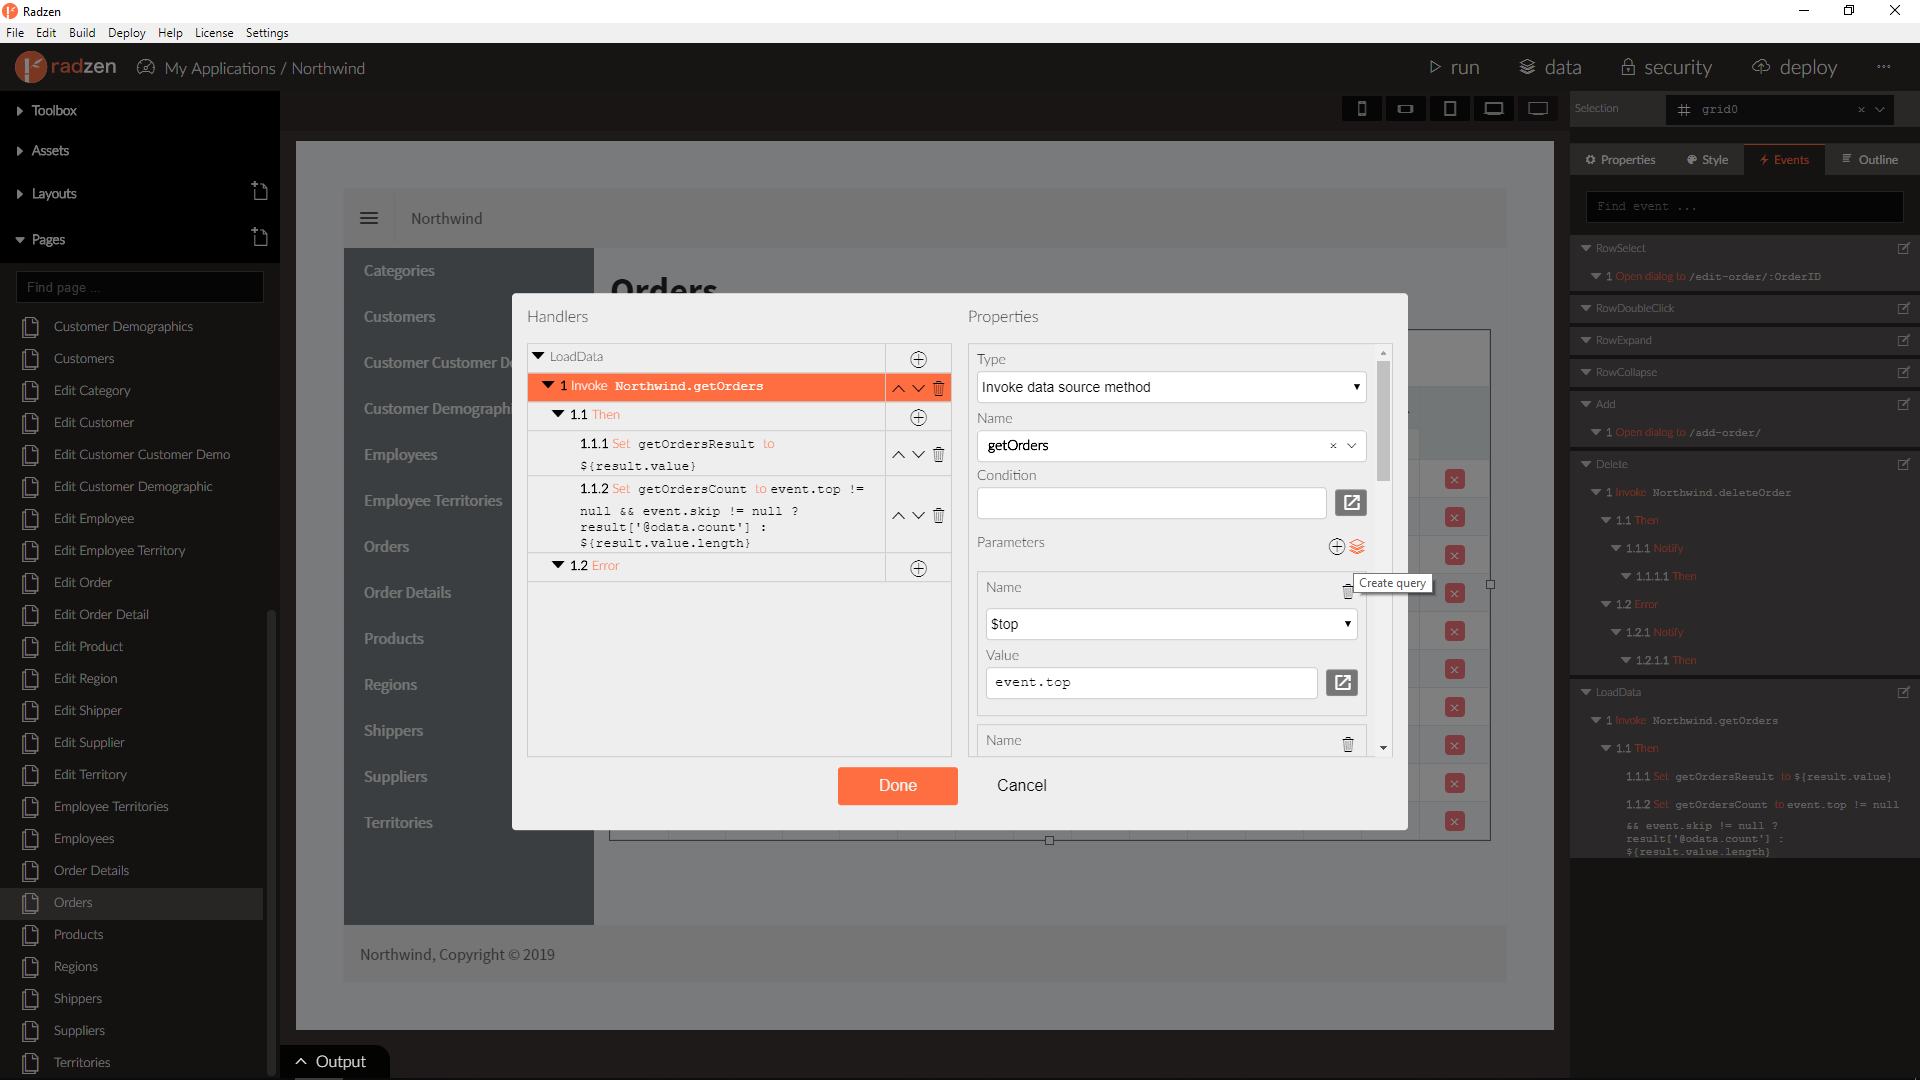
Task: Click the Create query layers icon
Action: coord(1357,546)
